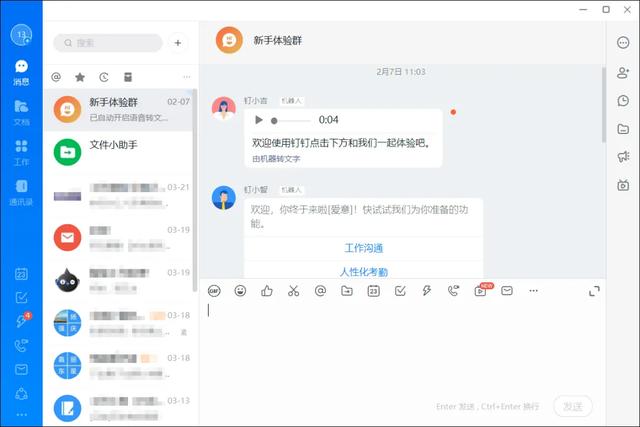640x427 pixels.
Task: Open the conversation dated 03-13
Action: [118, 408]
